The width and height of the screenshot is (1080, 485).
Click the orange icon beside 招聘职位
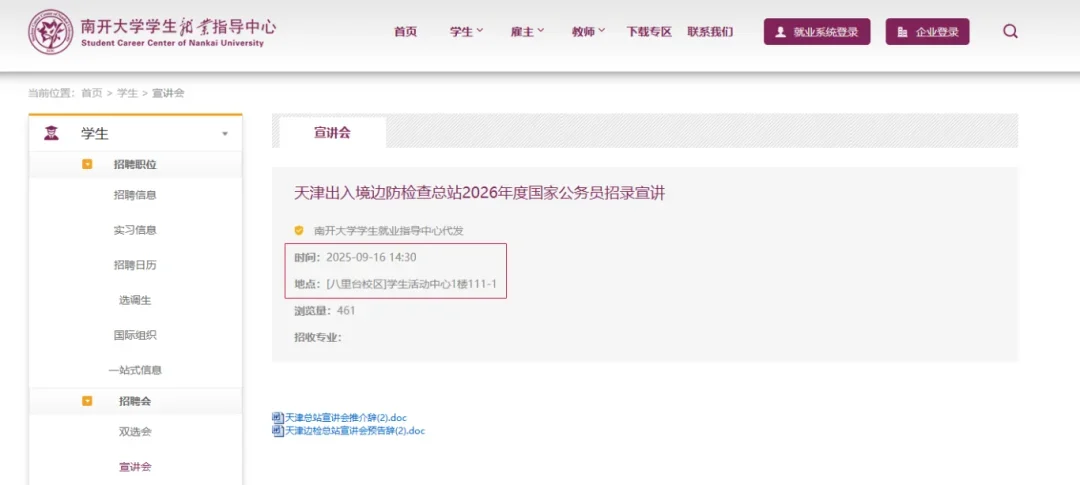[87, 165]
